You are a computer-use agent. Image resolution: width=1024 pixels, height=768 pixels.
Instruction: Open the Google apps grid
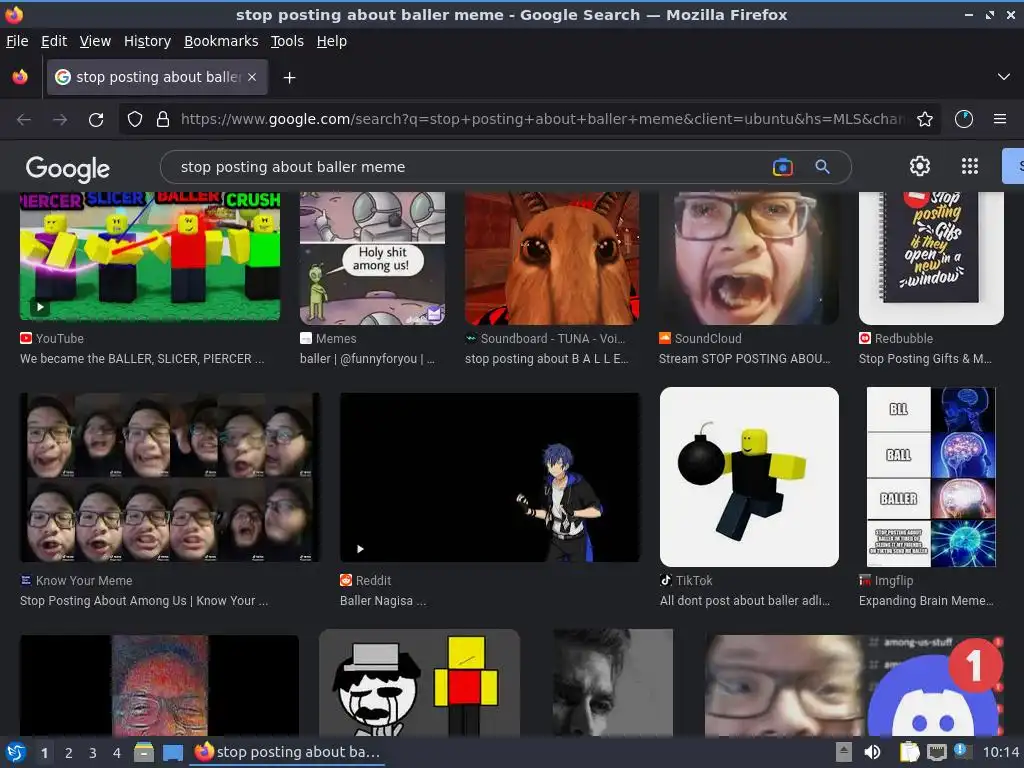pyautogui.click(x=970, y=167)
